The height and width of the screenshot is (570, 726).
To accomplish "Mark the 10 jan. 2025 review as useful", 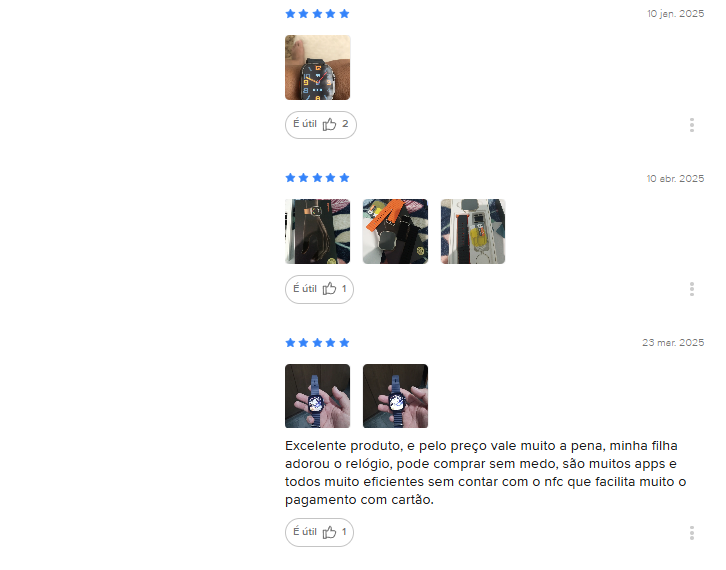I will pos(320,125).
